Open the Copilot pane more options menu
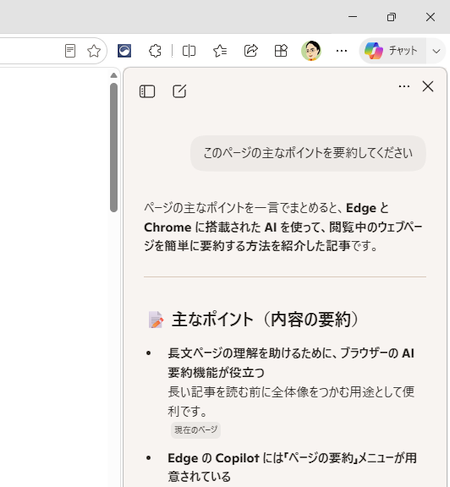 (x=404, y=87)
